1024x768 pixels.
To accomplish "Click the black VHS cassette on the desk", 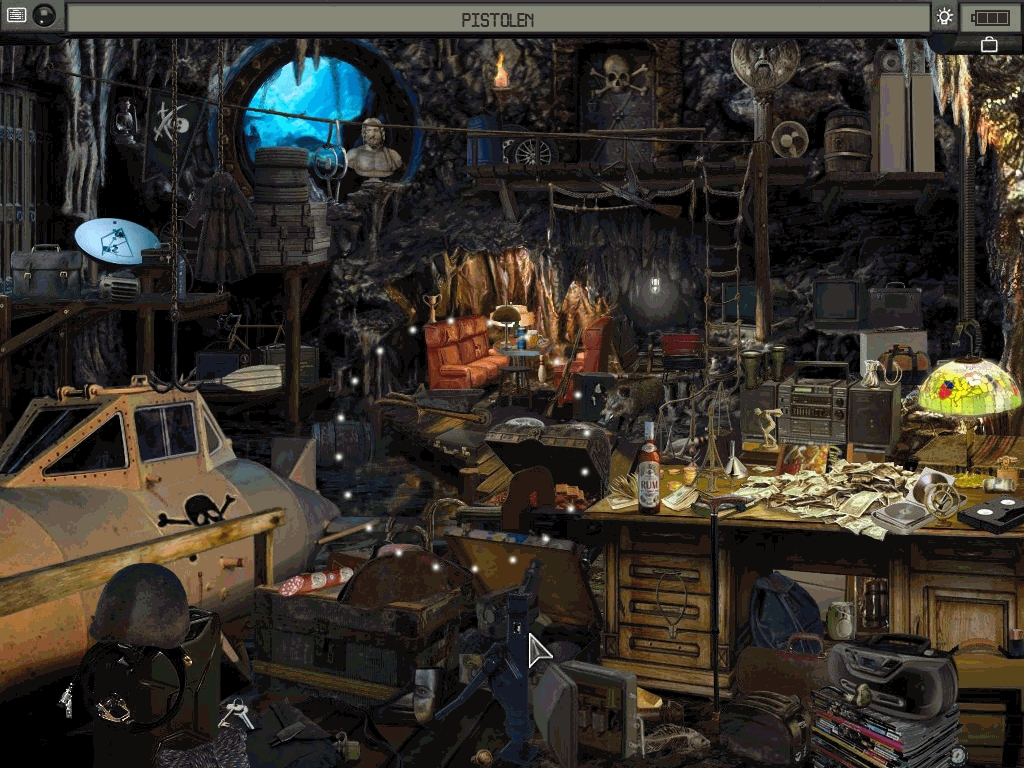I will 992,515.
